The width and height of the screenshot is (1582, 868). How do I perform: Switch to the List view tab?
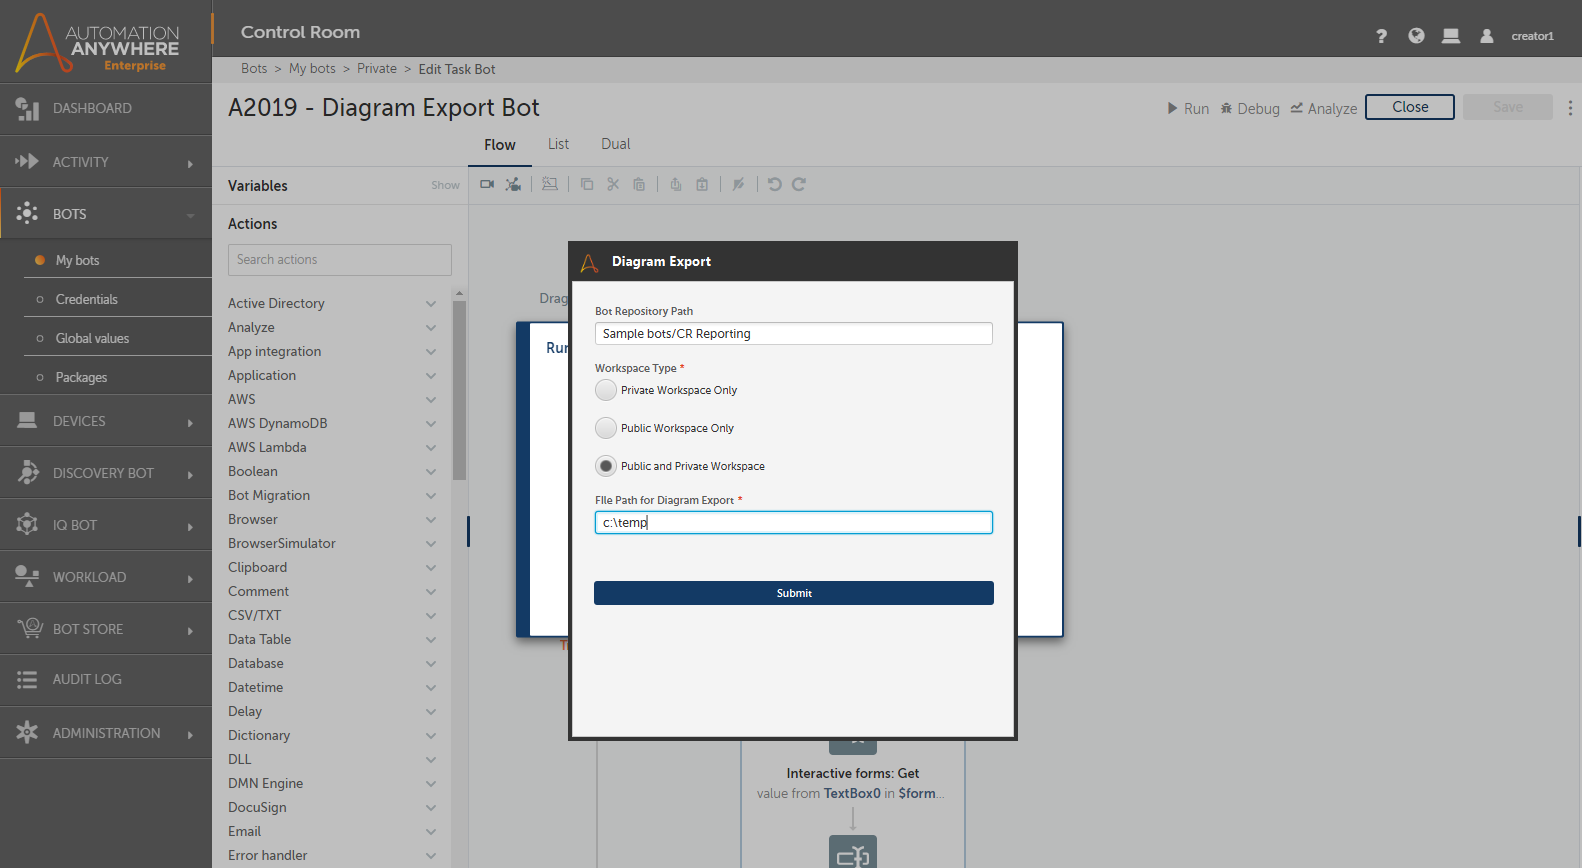(558, 144)
